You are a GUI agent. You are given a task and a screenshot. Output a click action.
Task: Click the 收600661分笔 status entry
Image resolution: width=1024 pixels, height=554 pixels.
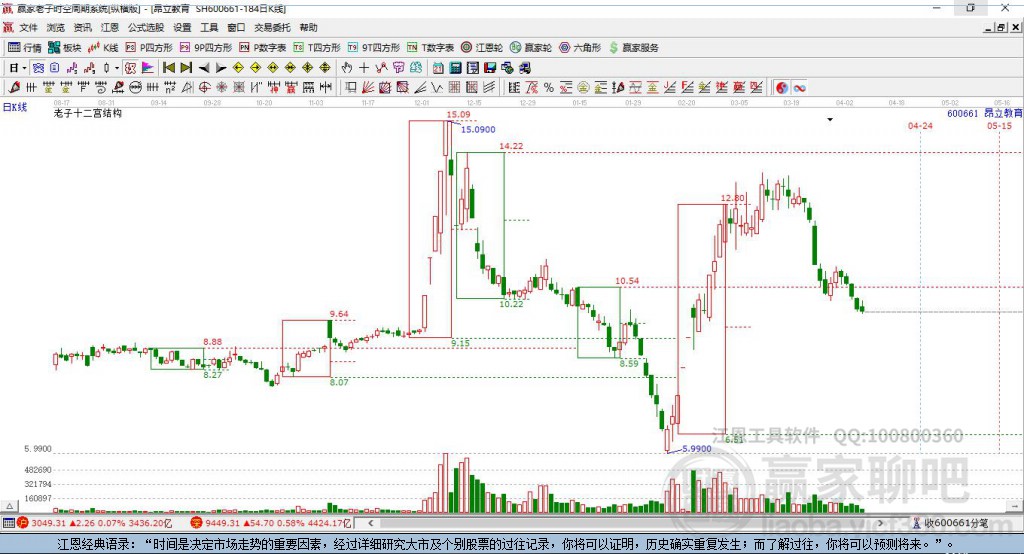[x=950, y=523]
